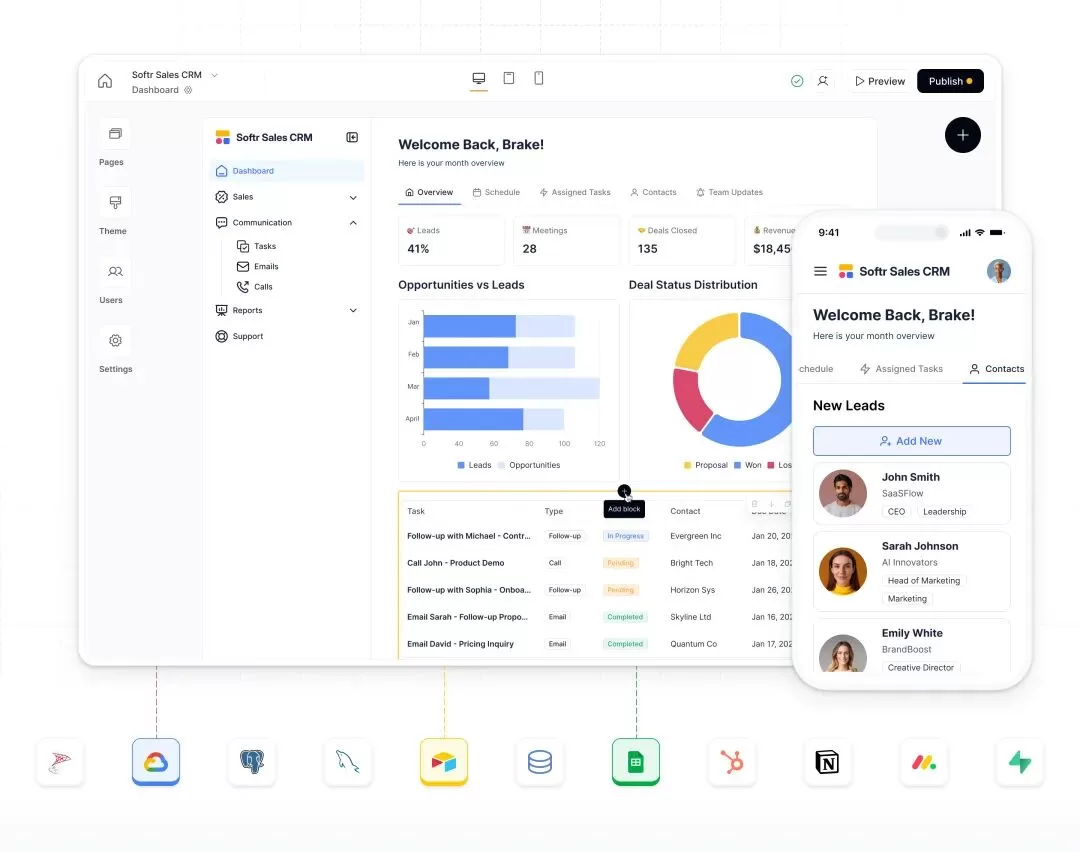Click the home icon in the top bar
Image resolution: width=1080 pixels, height=852 pixels.
(x=105, y=81)
